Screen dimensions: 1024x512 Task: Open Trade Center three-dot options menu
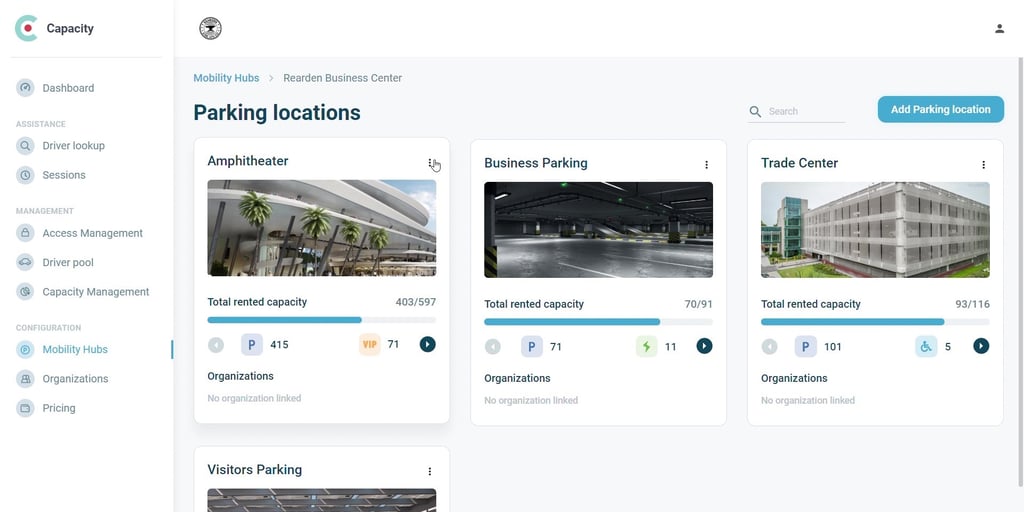tap(983, 165)
